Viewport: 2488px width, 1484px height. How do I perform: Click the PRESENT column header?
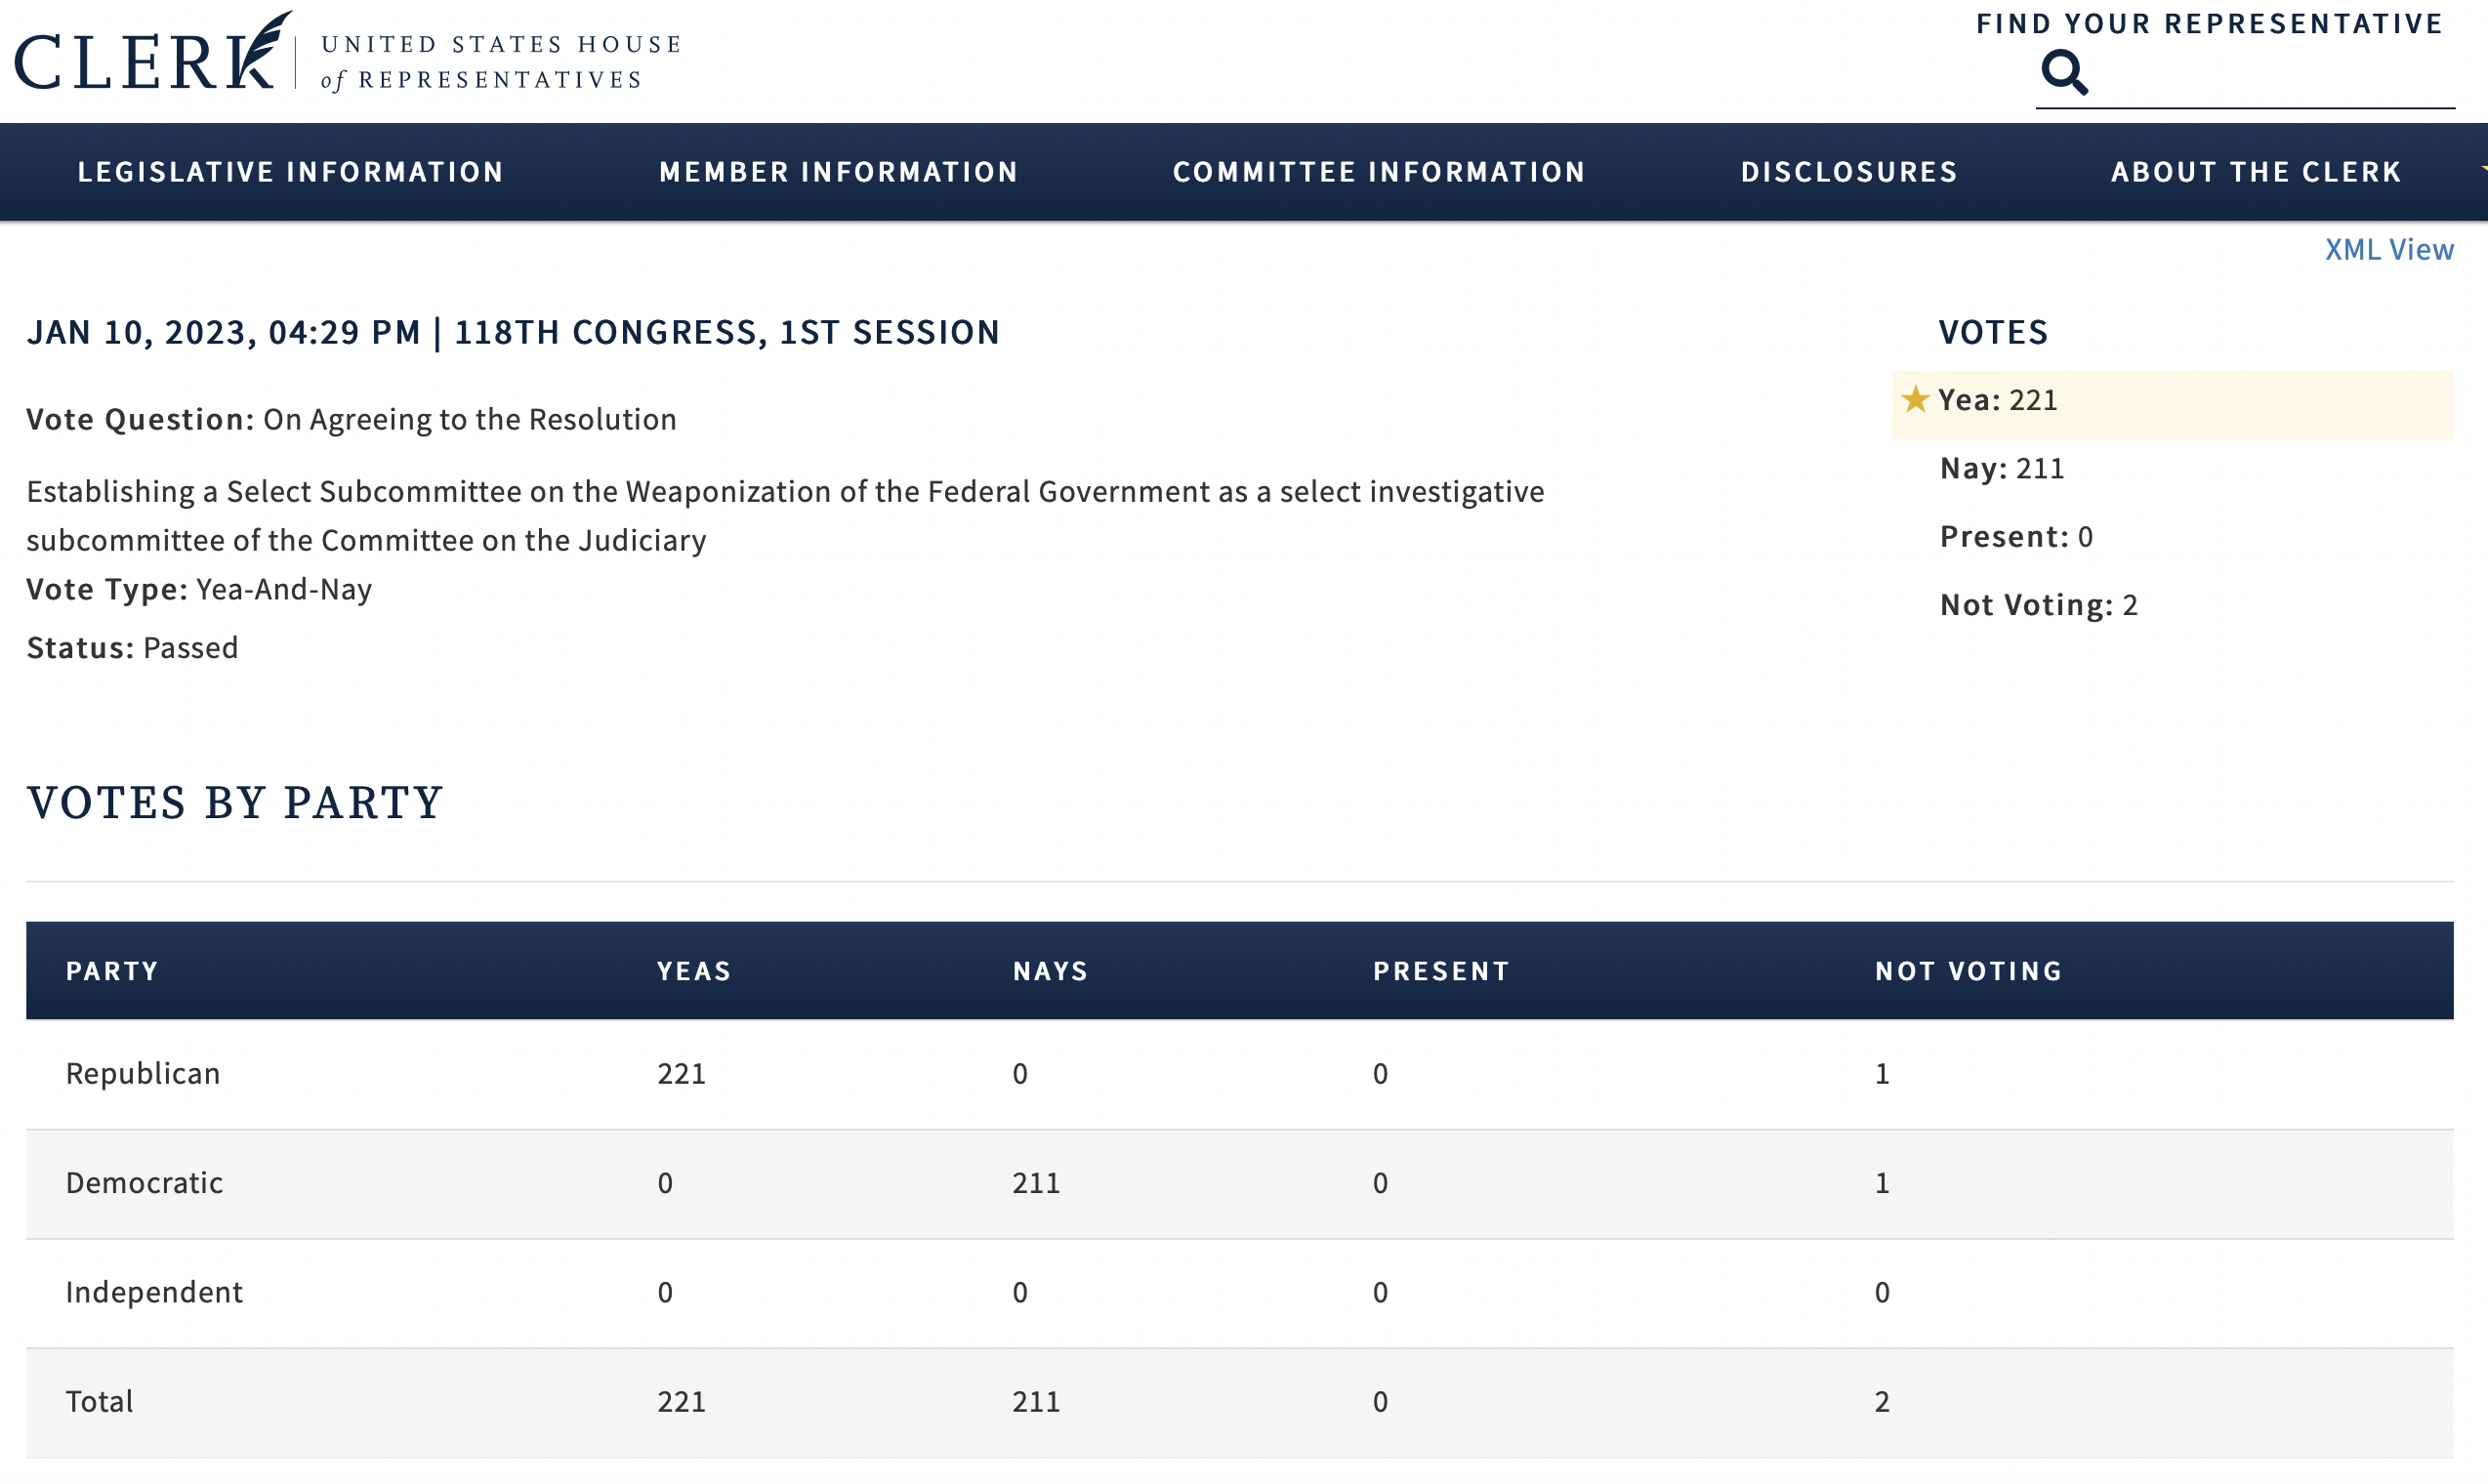click(x=1441, y=971)
